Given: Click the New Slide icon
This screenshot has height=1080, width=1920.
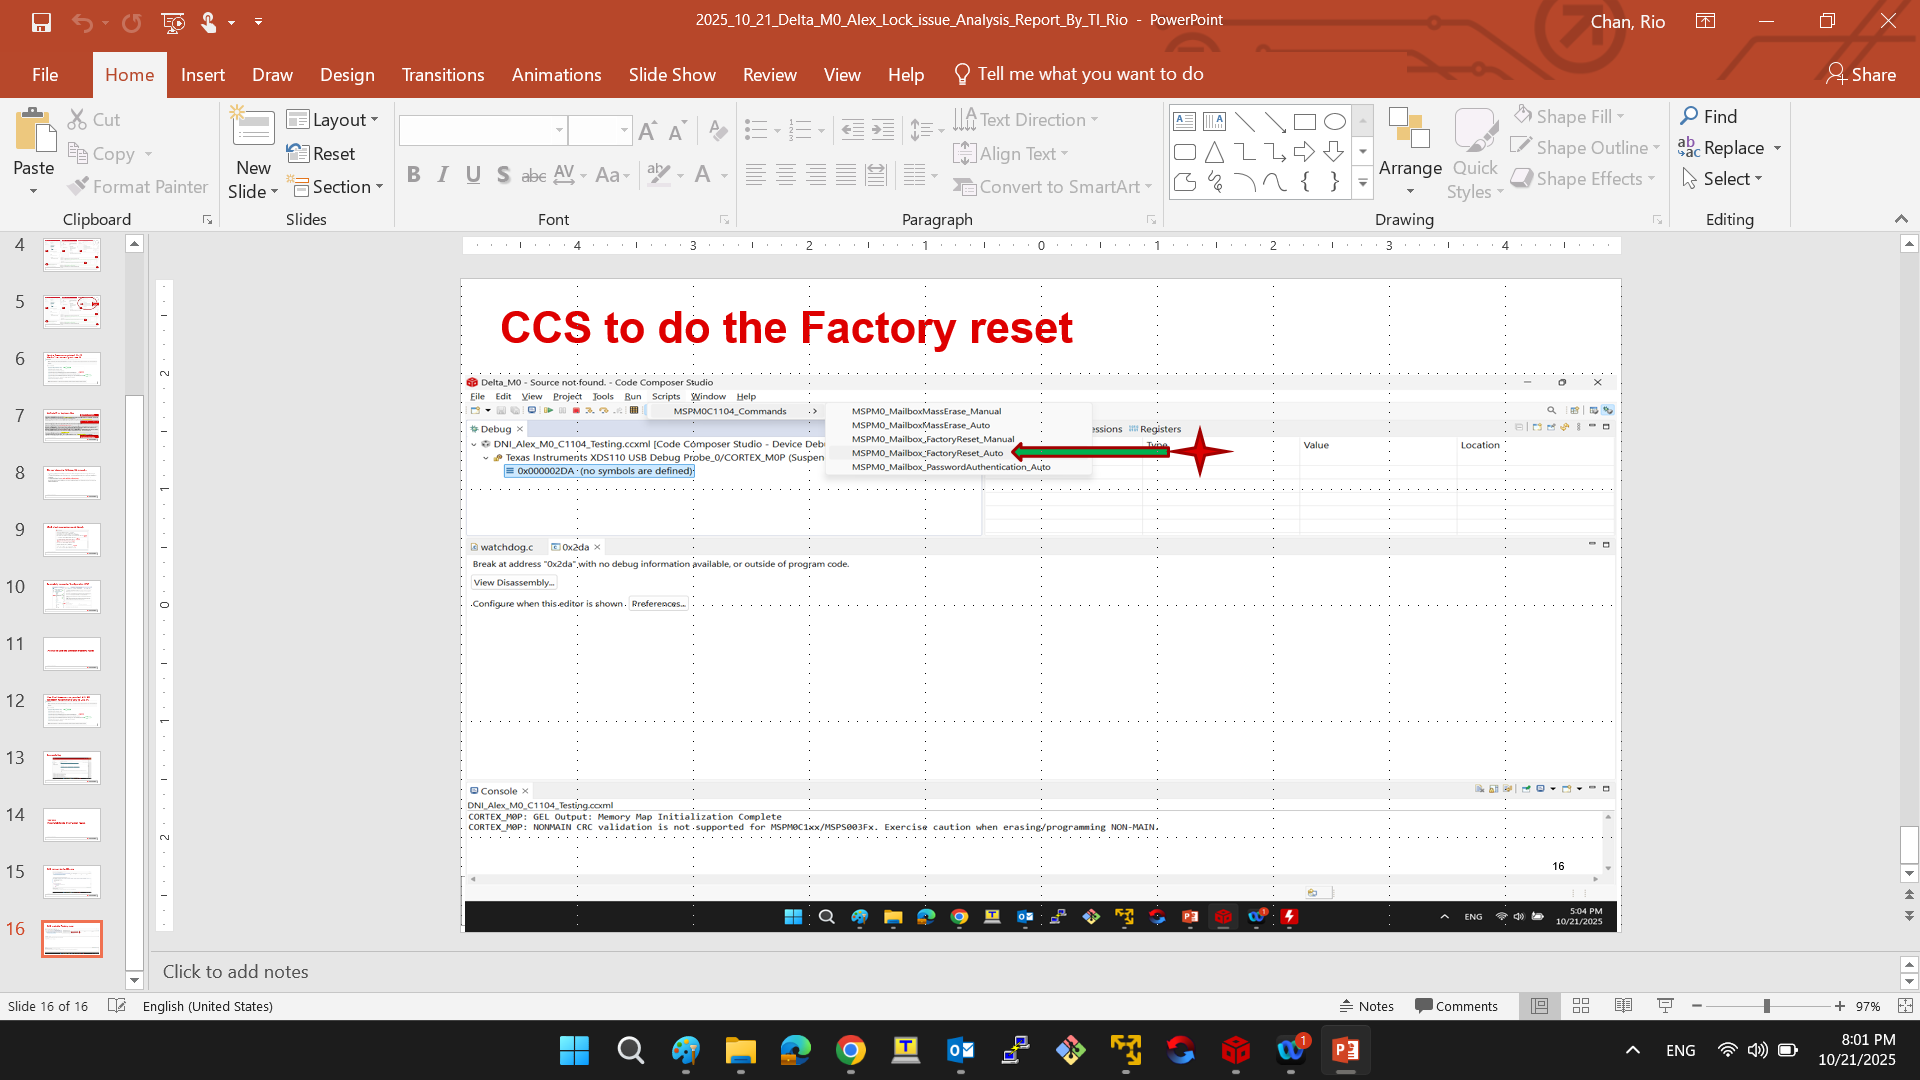Looking at the screenshot, I should (253, 129).
